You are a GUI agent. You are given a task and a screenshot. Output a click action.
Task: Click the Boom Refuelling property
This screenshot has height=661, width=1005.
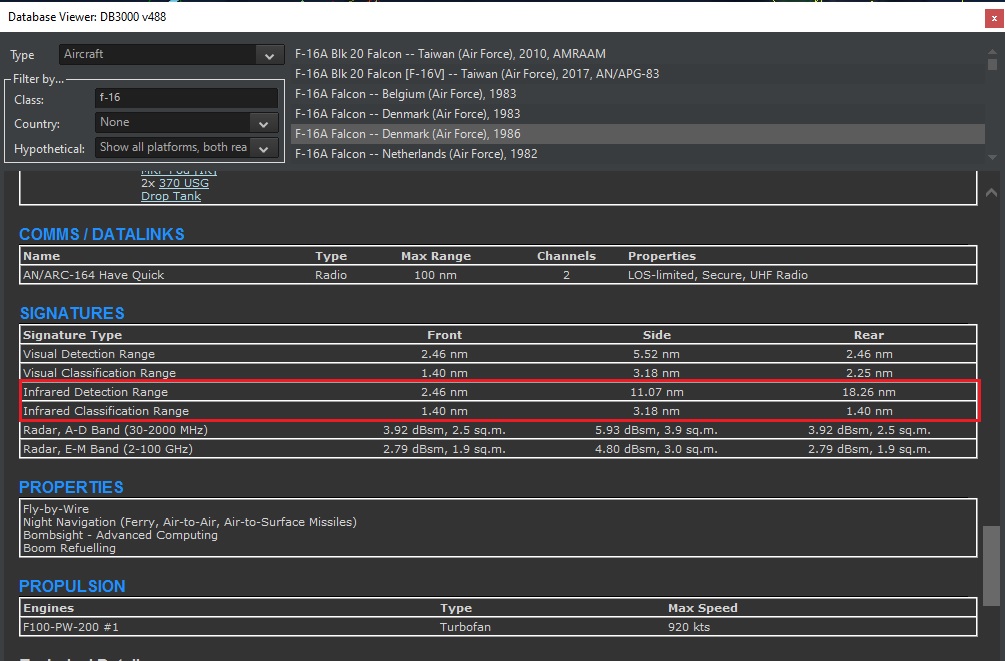point(69,548)
